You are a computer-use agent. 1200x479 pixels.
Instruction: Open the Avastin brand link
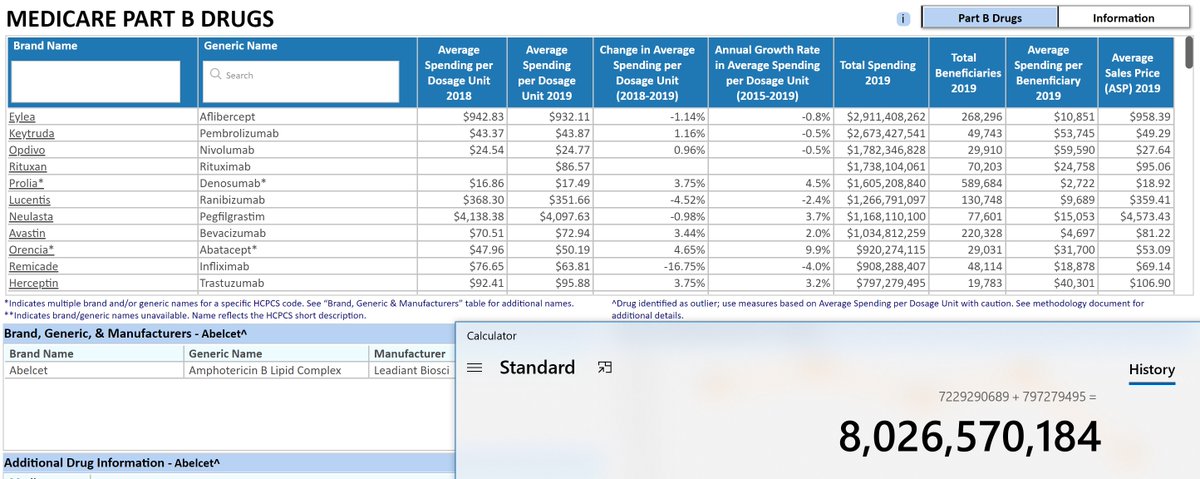coord(27,233)
